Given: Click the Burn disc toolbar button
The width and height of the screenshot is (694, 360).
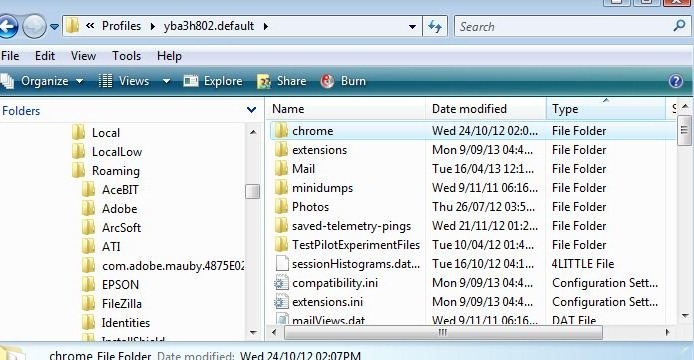Looking at the screenshot, I should 343,81.
